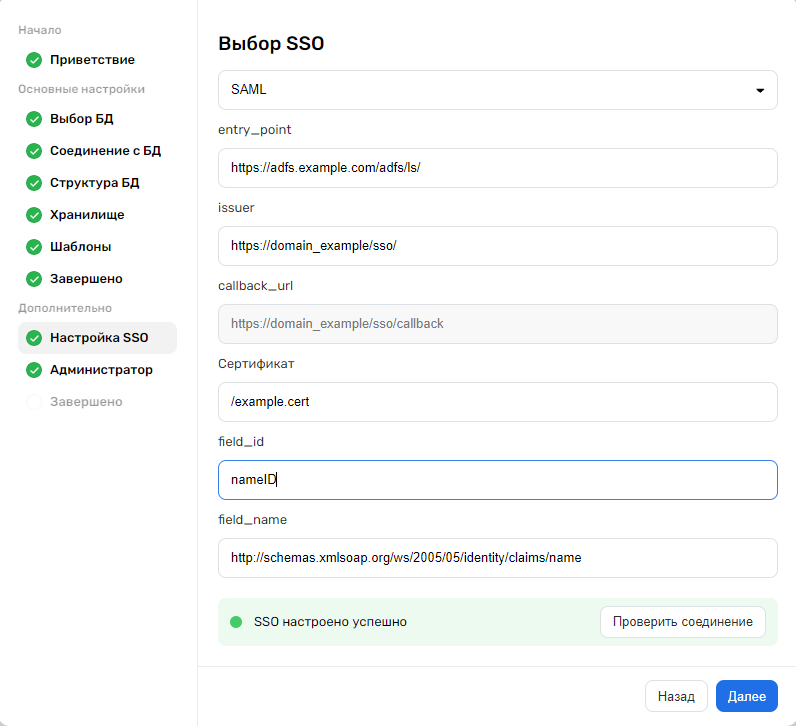
Task: Click into the issuer input field
Action: (x=498, y=246)
